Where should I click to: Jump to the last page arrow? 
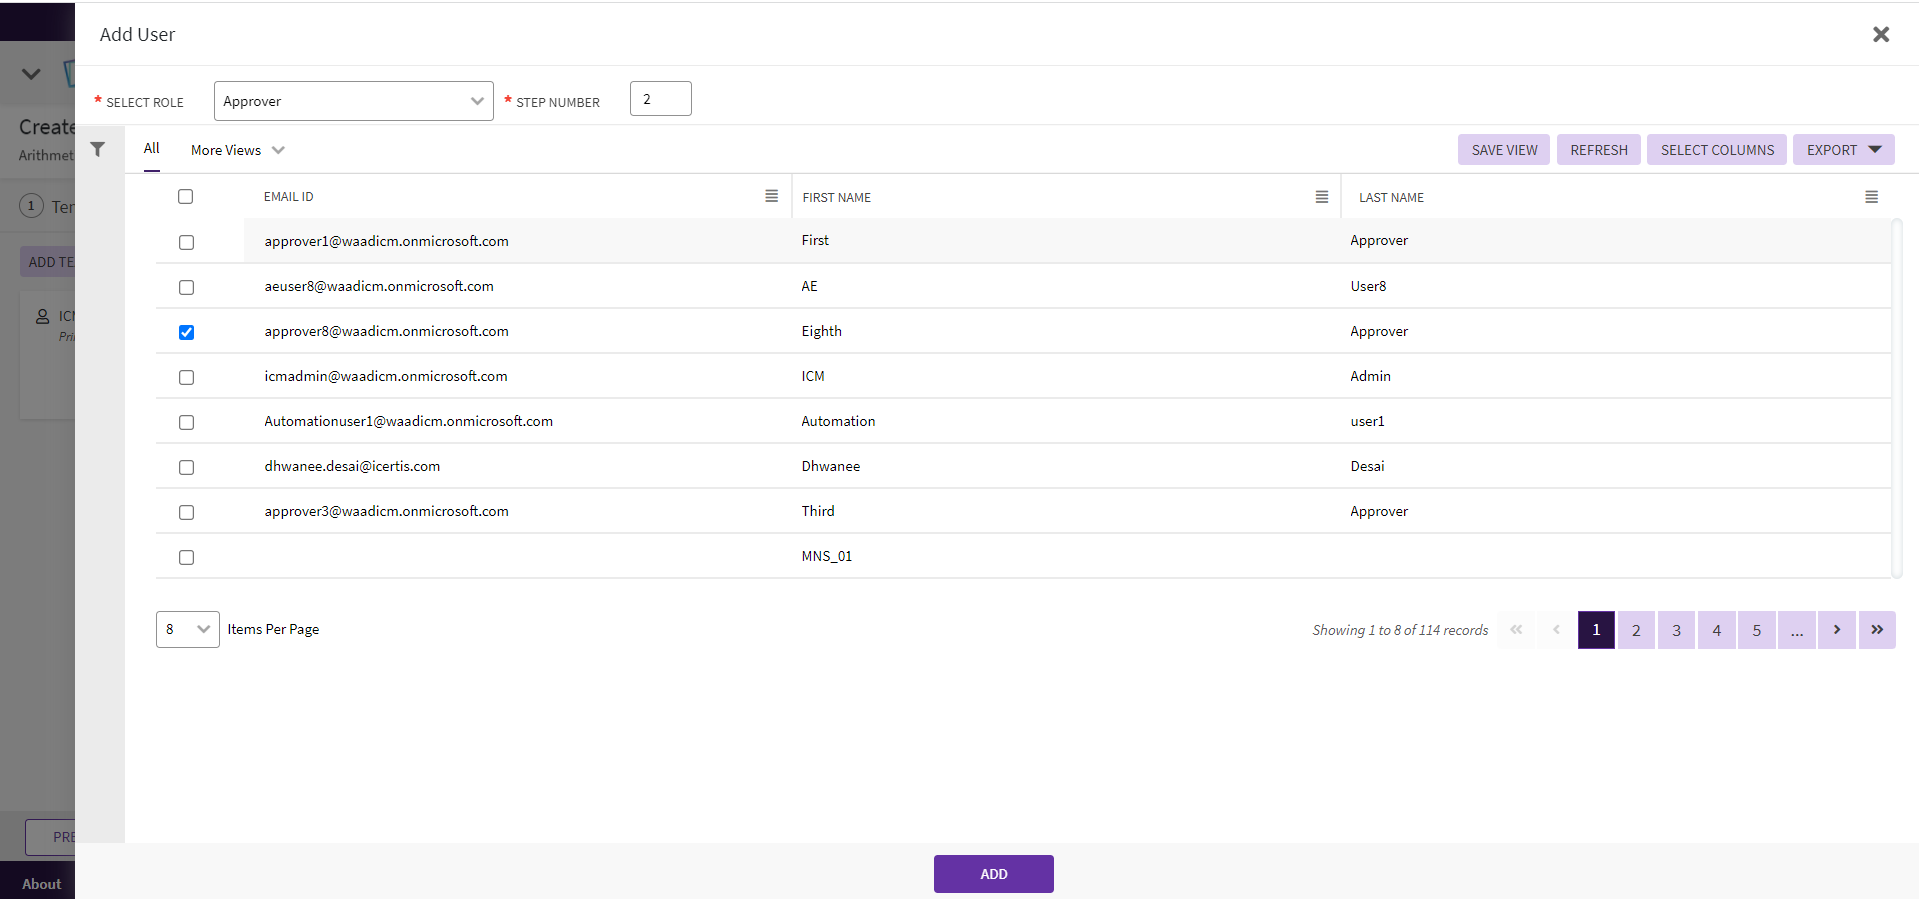coord(1877,630)
